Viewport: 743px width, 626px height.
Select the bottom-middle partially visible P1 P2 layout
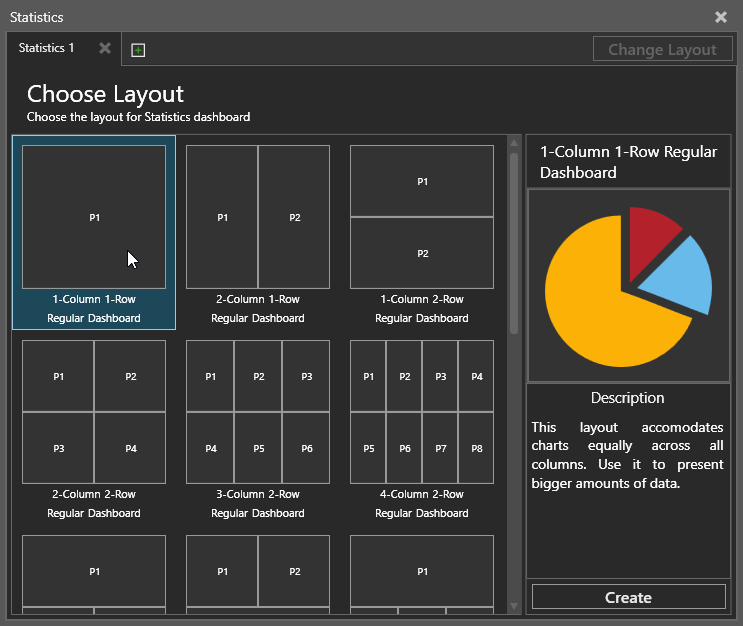click(258, 574)
